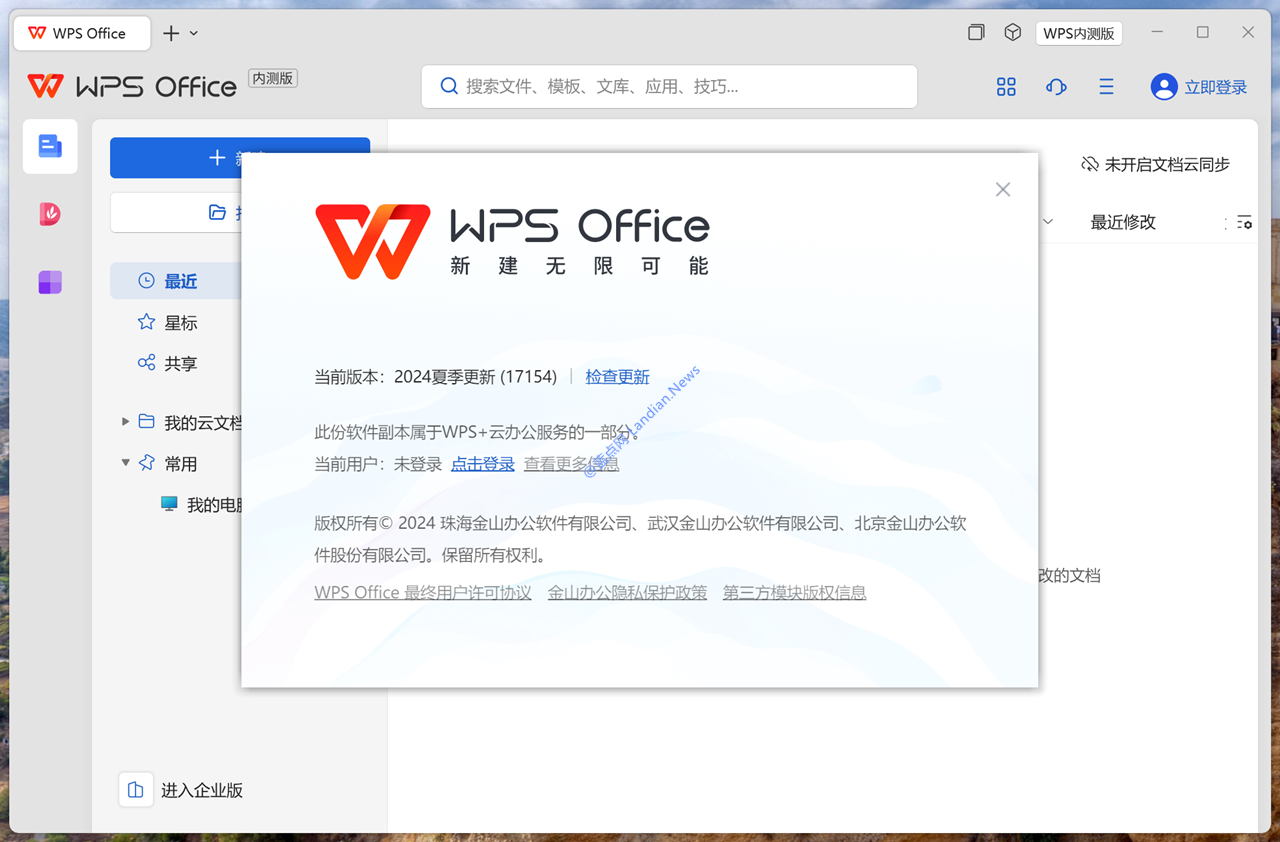Screen dimensions: 1280x842
Task: Open 第三方模块版权信息 link
Action: (794, 592)
